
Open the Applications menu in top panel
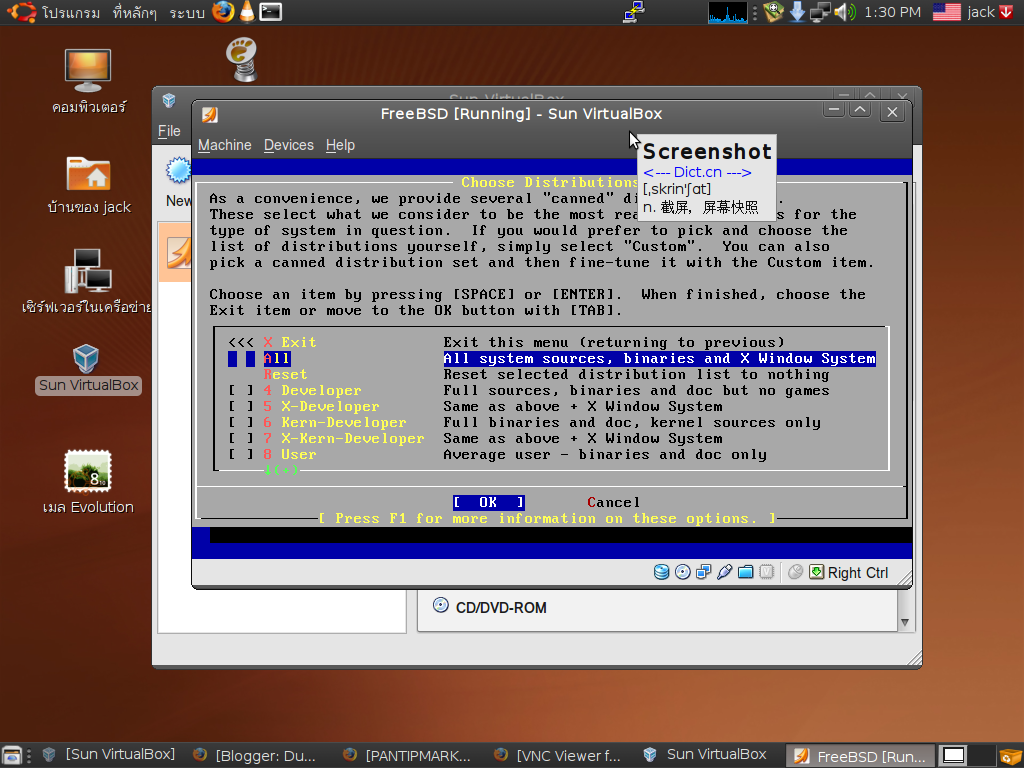click(x=71, y=12)
